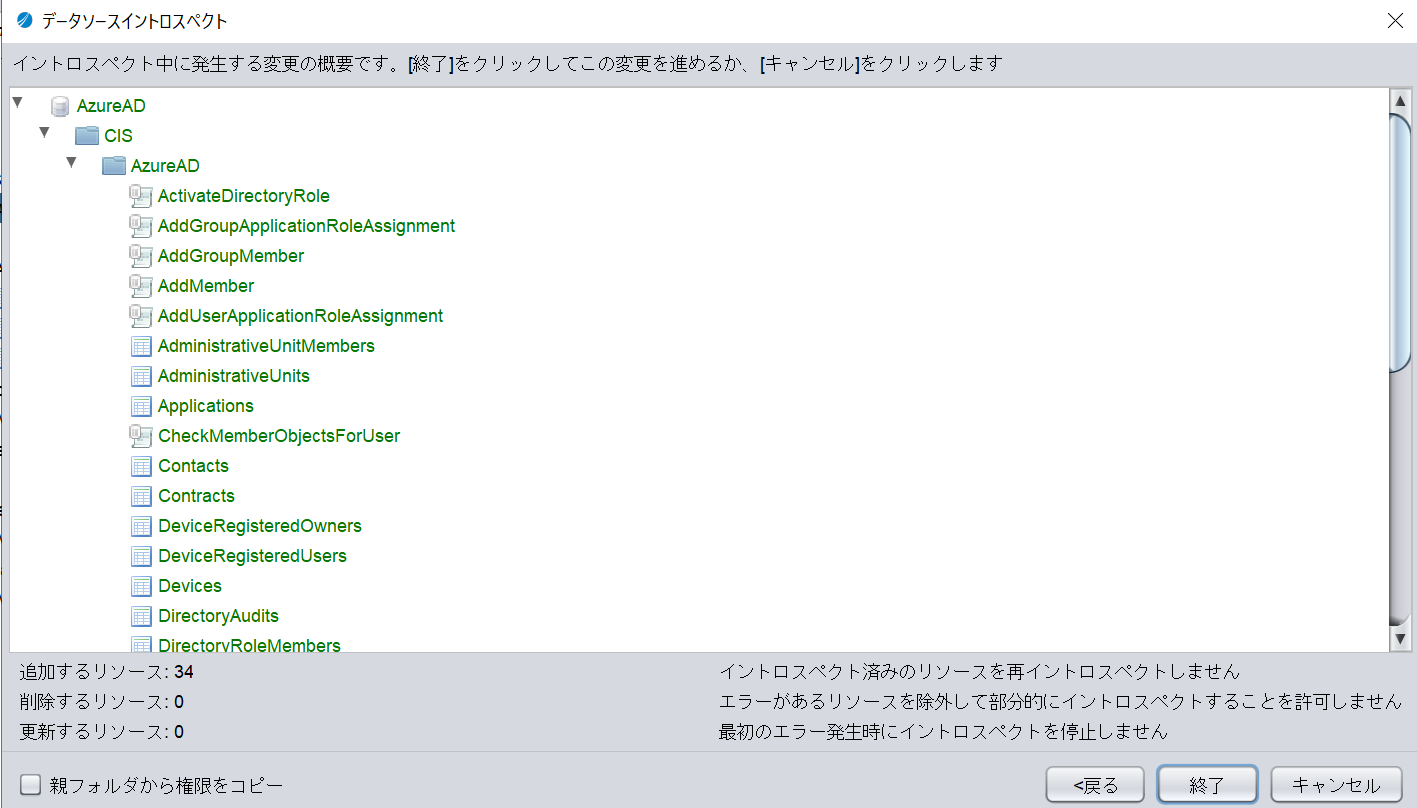Click the DeviceRegisteredUsers table icon
The image size is (1417, 808).
pos(141,556)
